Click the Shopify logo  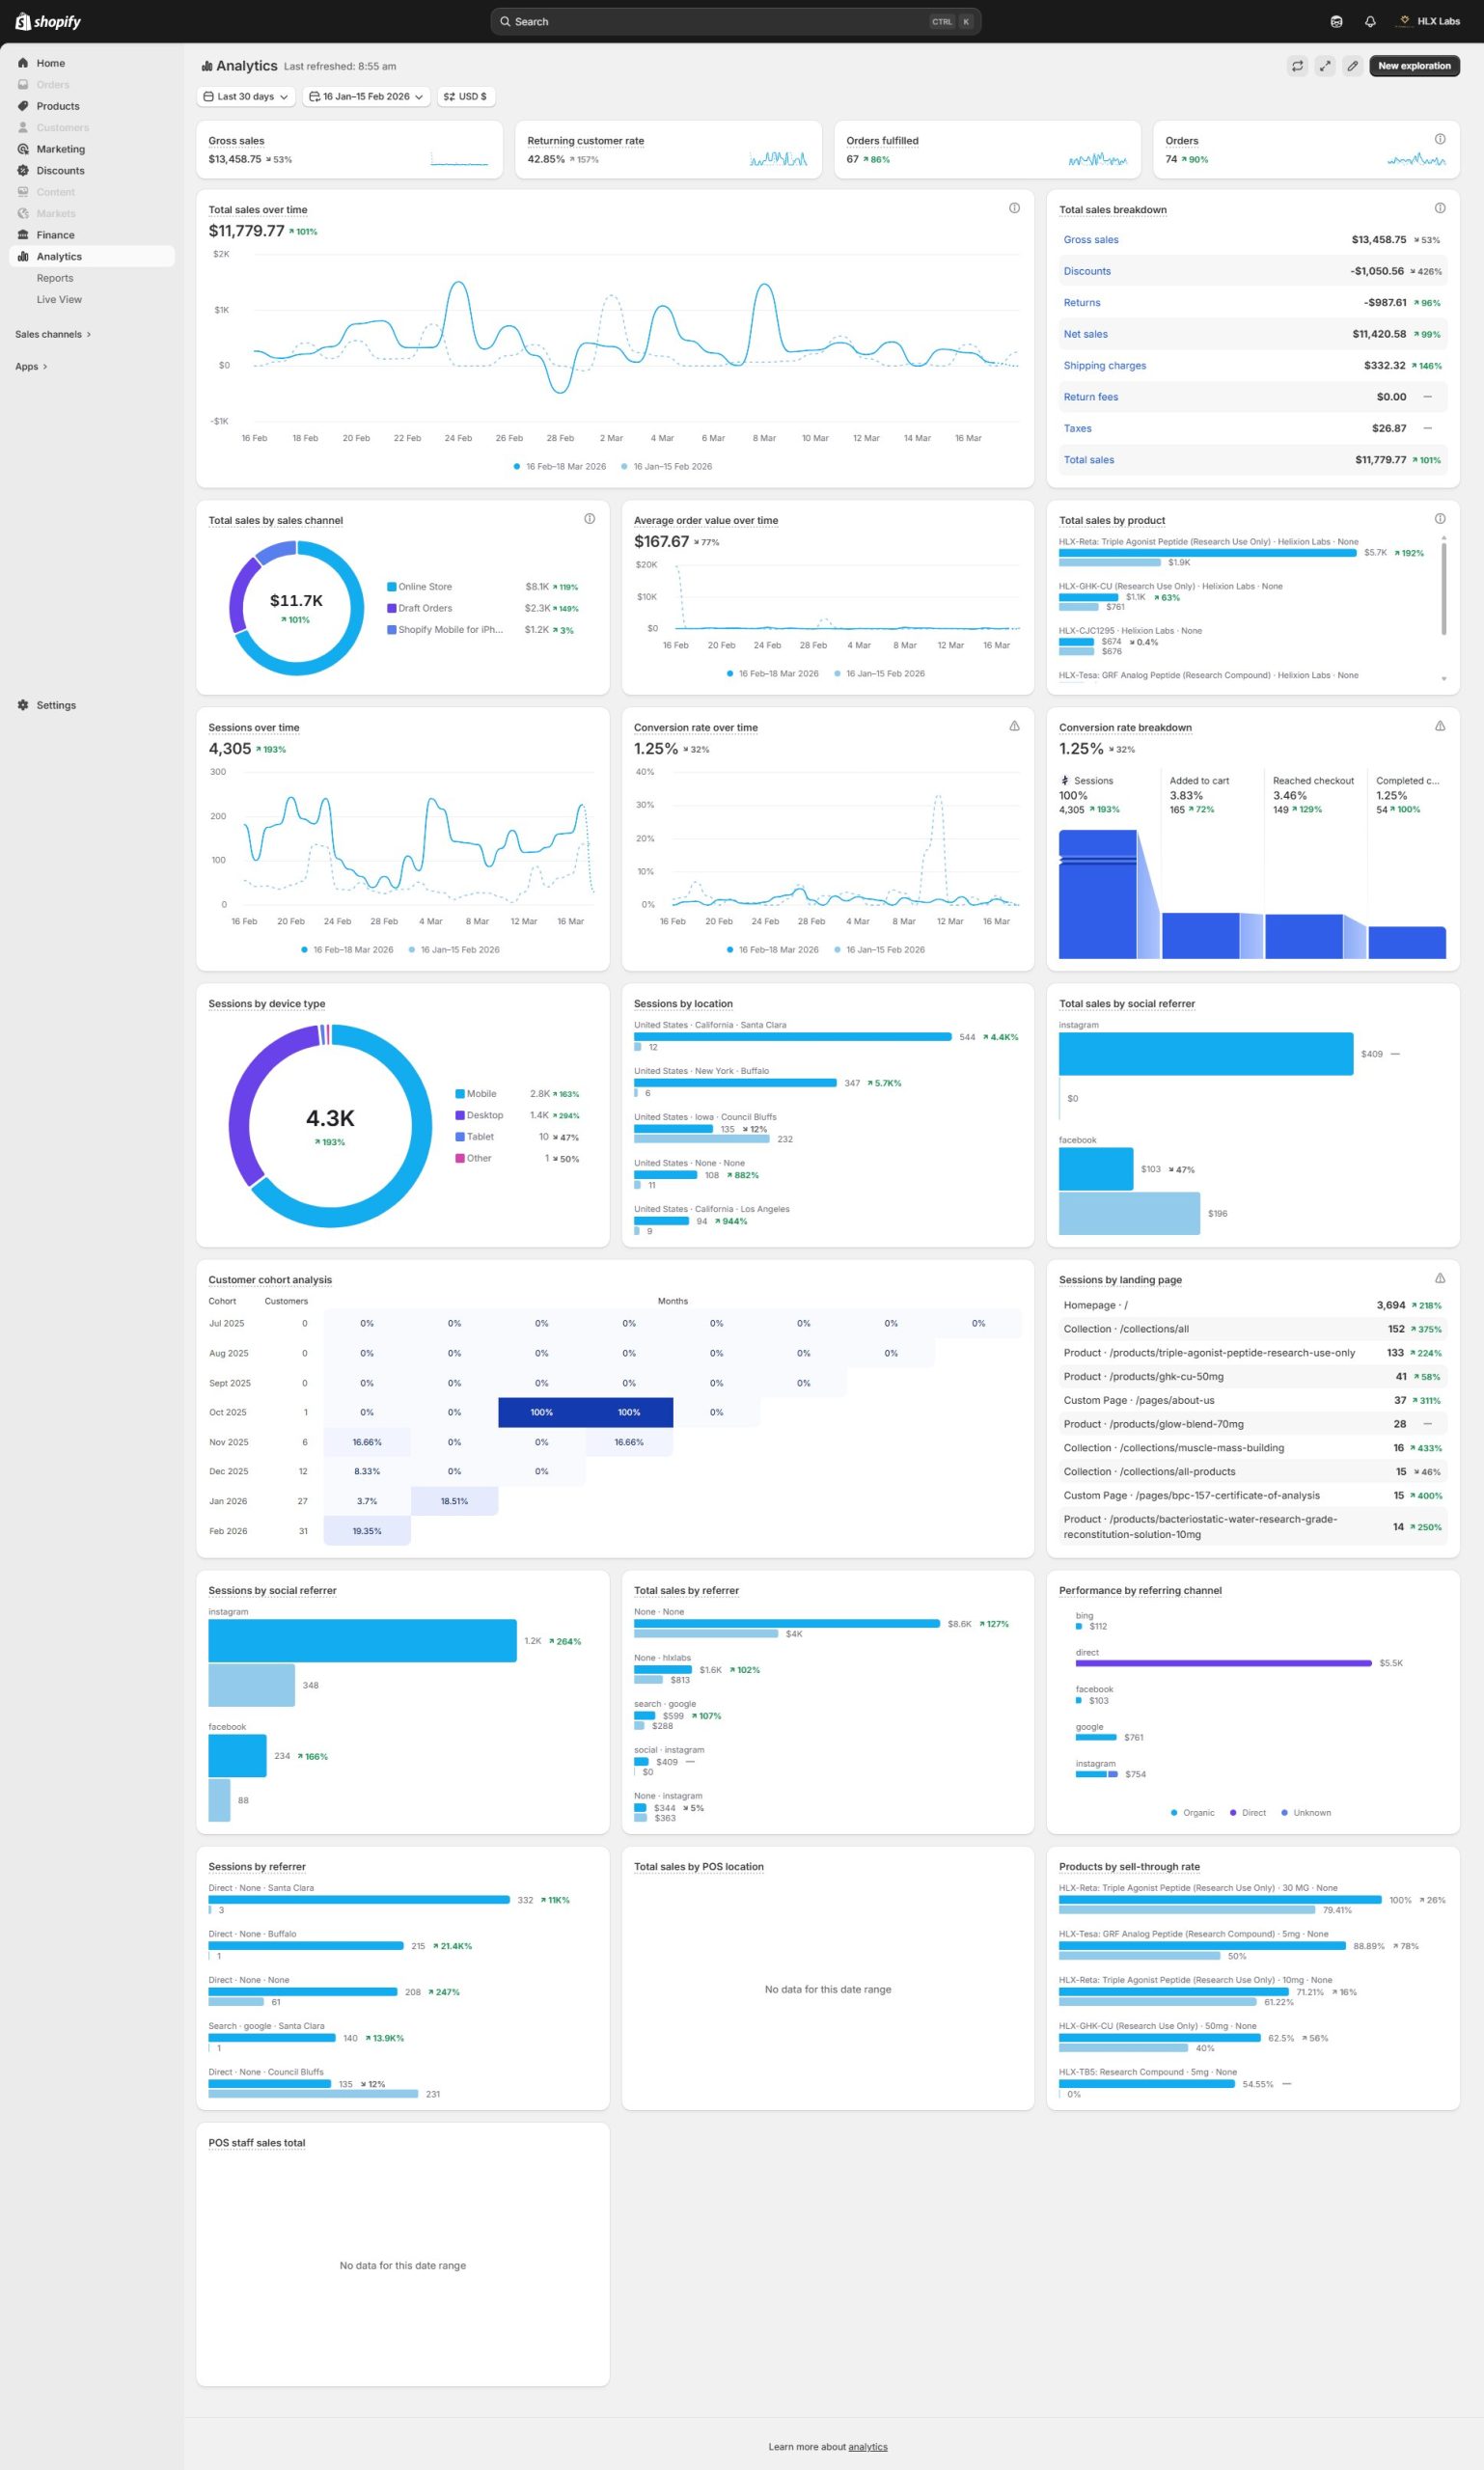(x=48, y=21)
